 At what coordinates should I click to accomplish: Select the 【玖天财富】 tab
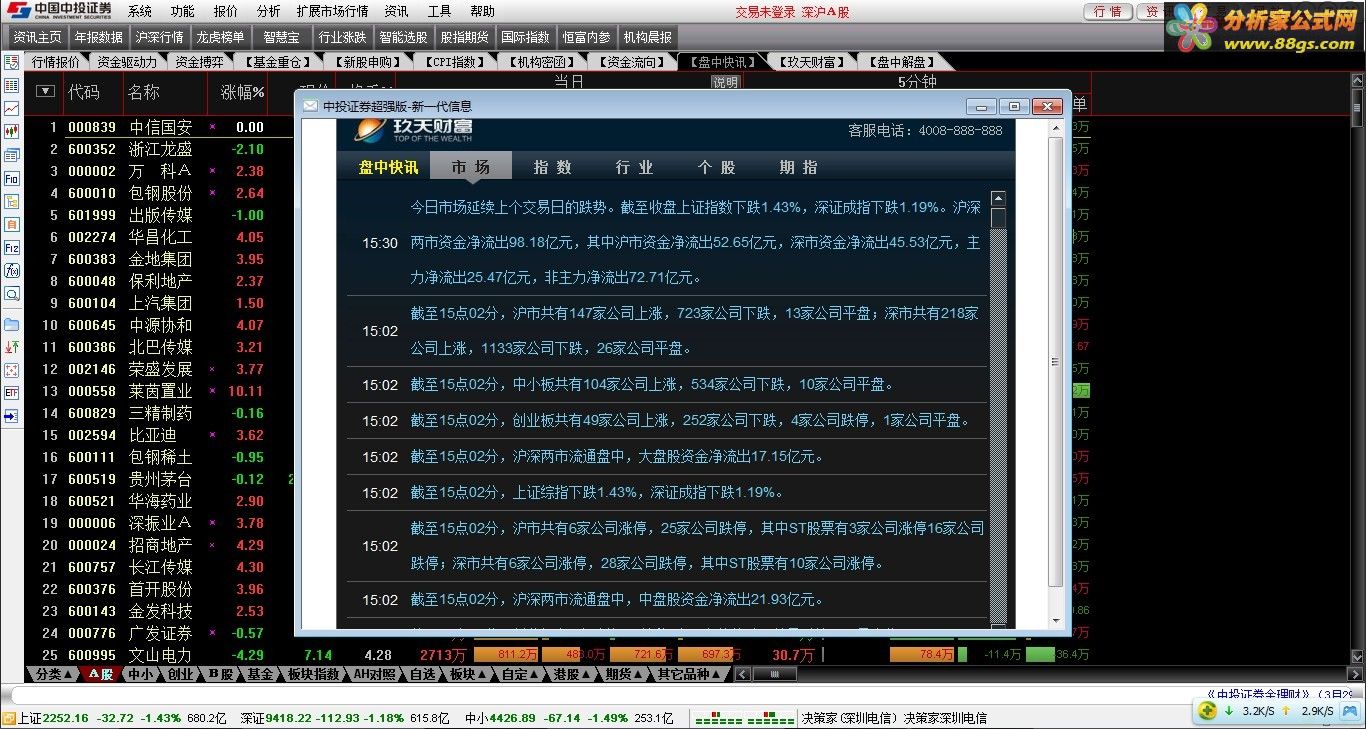click(x=811, y=62)
